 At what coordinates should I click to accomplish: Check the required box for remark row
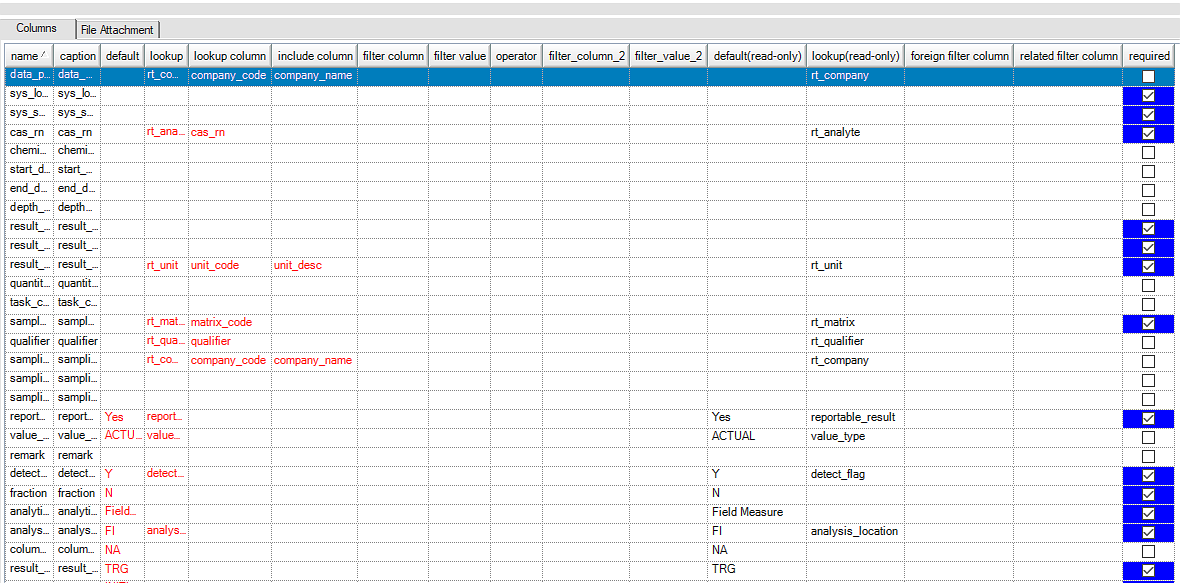point(1148,456)
